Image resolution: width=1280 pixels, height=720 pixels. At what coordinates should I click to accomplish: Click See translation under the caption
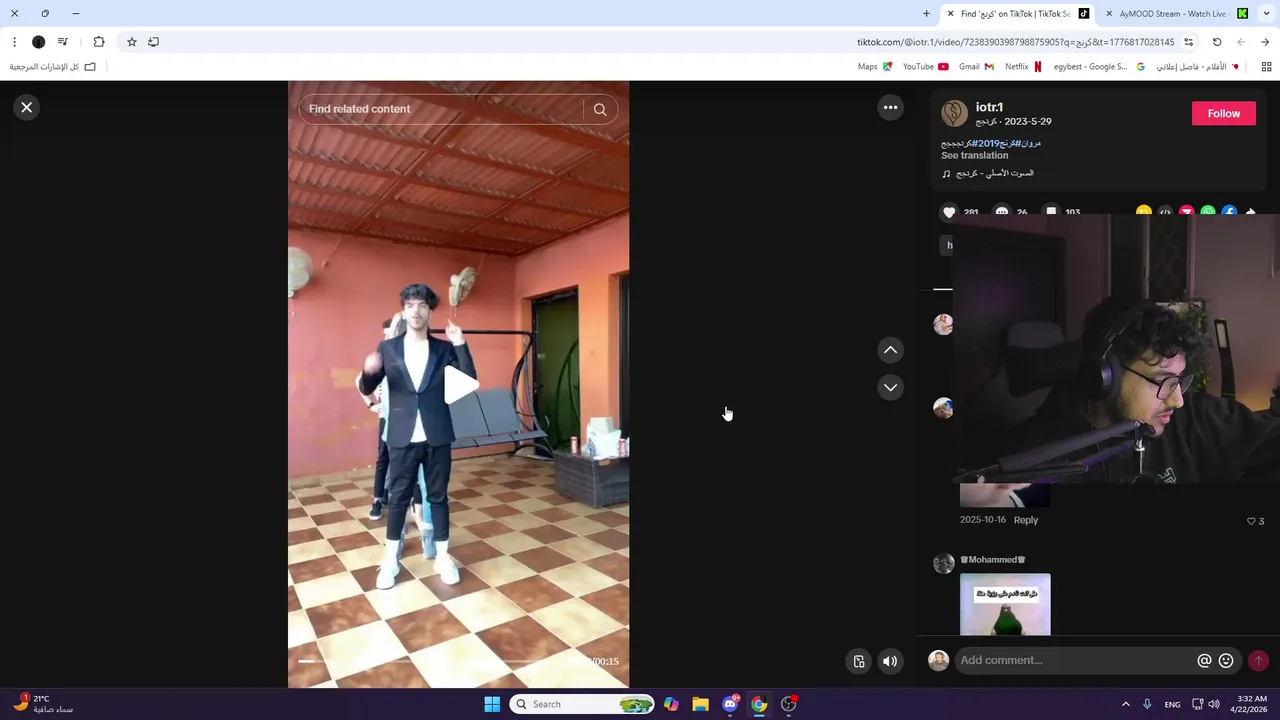point(974,155)
